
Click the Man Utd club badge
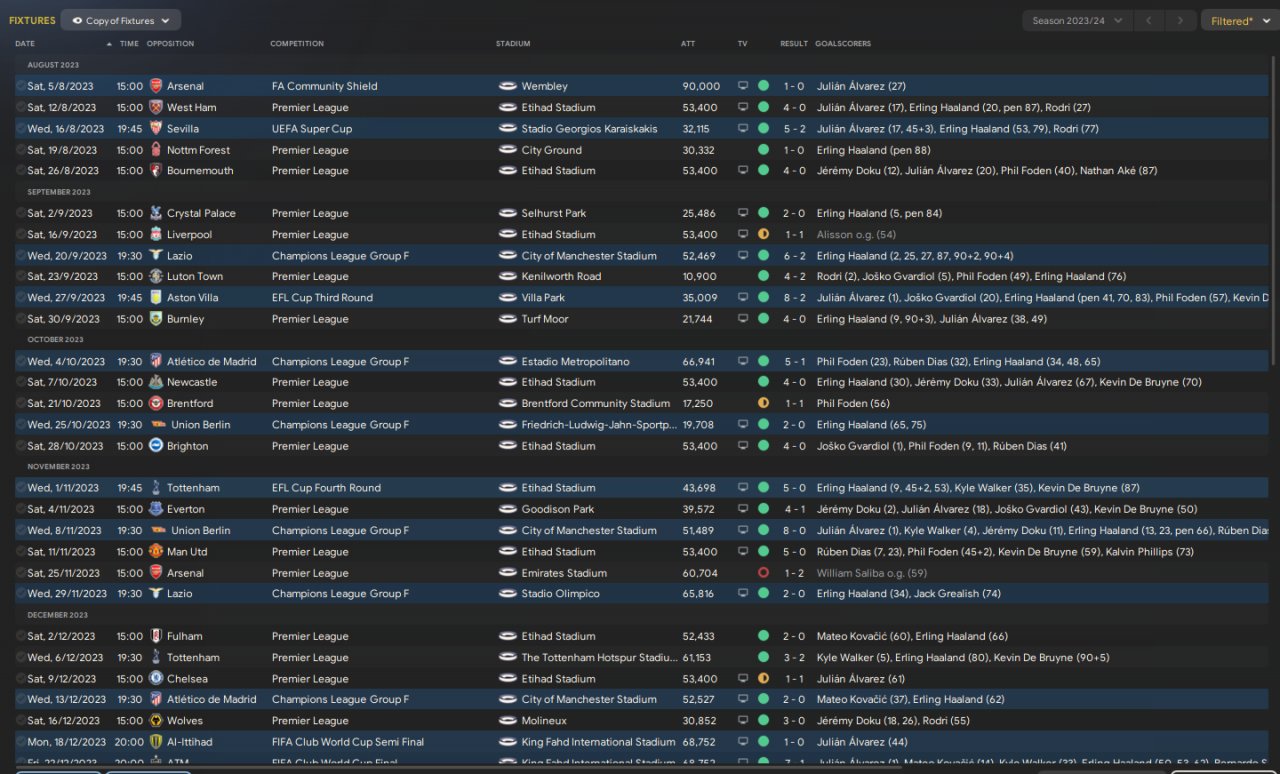point(155,552)
